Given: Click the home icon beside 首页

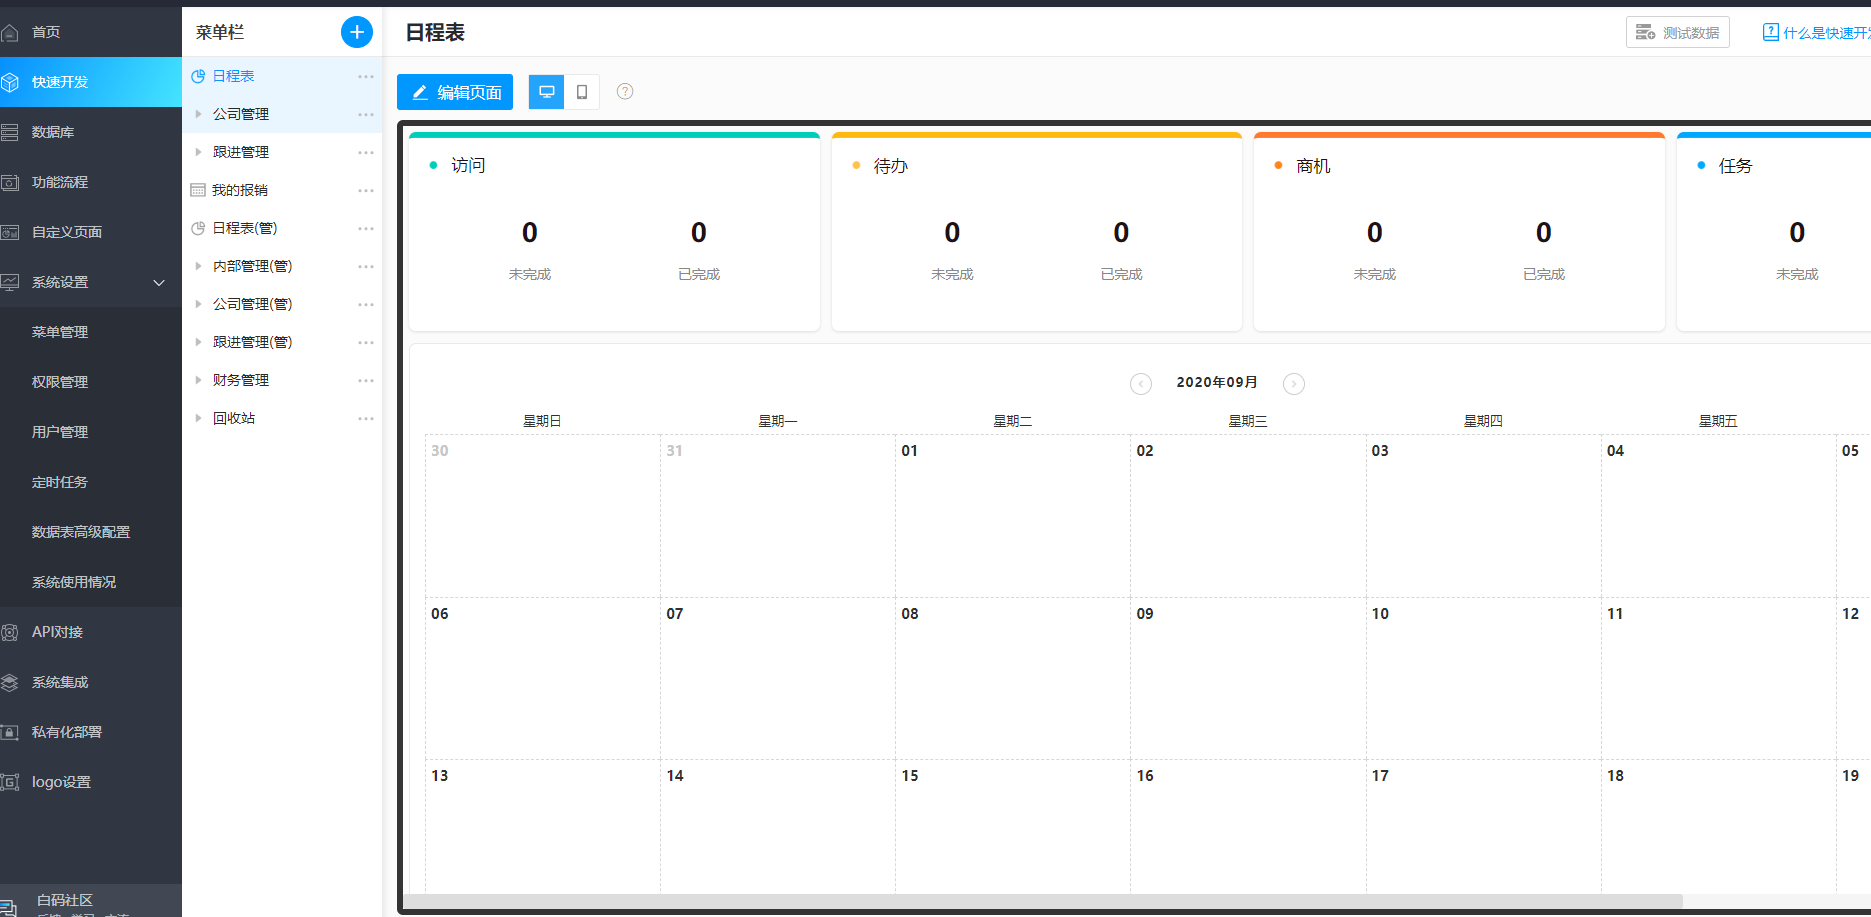Looking at the screenshot, I should click(x=10, y=32).
